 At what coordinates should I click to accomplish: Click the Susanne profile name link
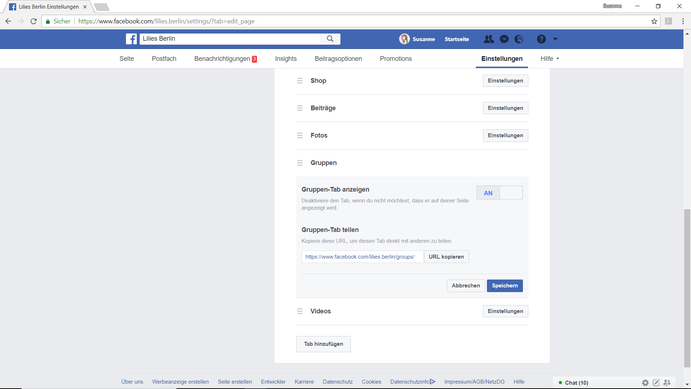tap(424, 39)
